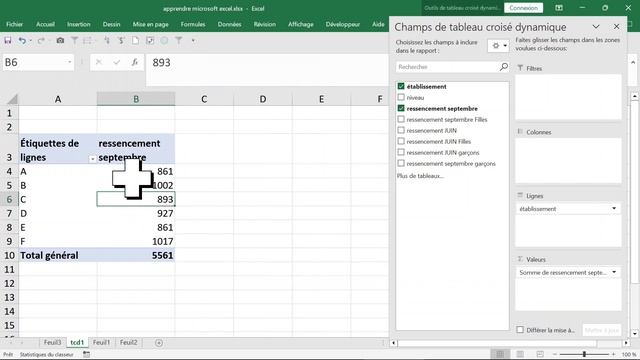Open the Affichage ribbon tab
This screenshot has width=640, height=360.
(300, 24)
